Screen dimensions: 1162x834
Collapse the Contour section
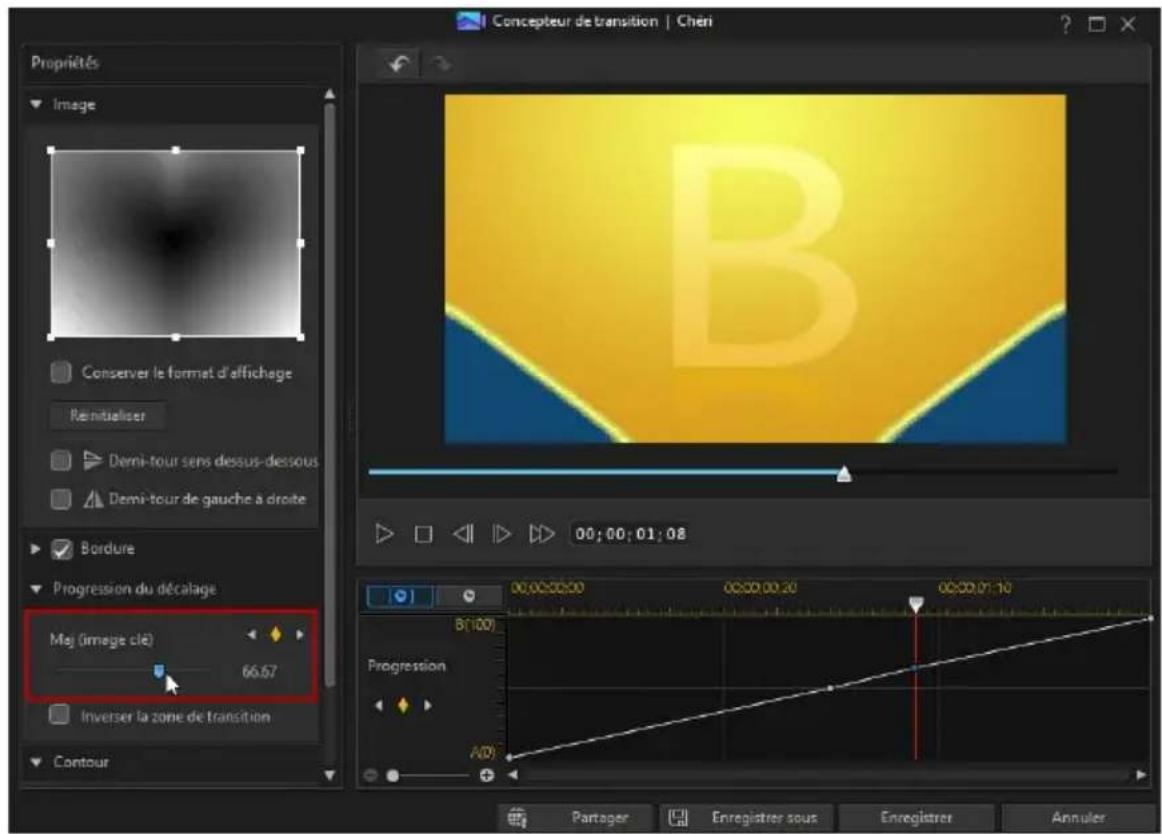(36, 761)
